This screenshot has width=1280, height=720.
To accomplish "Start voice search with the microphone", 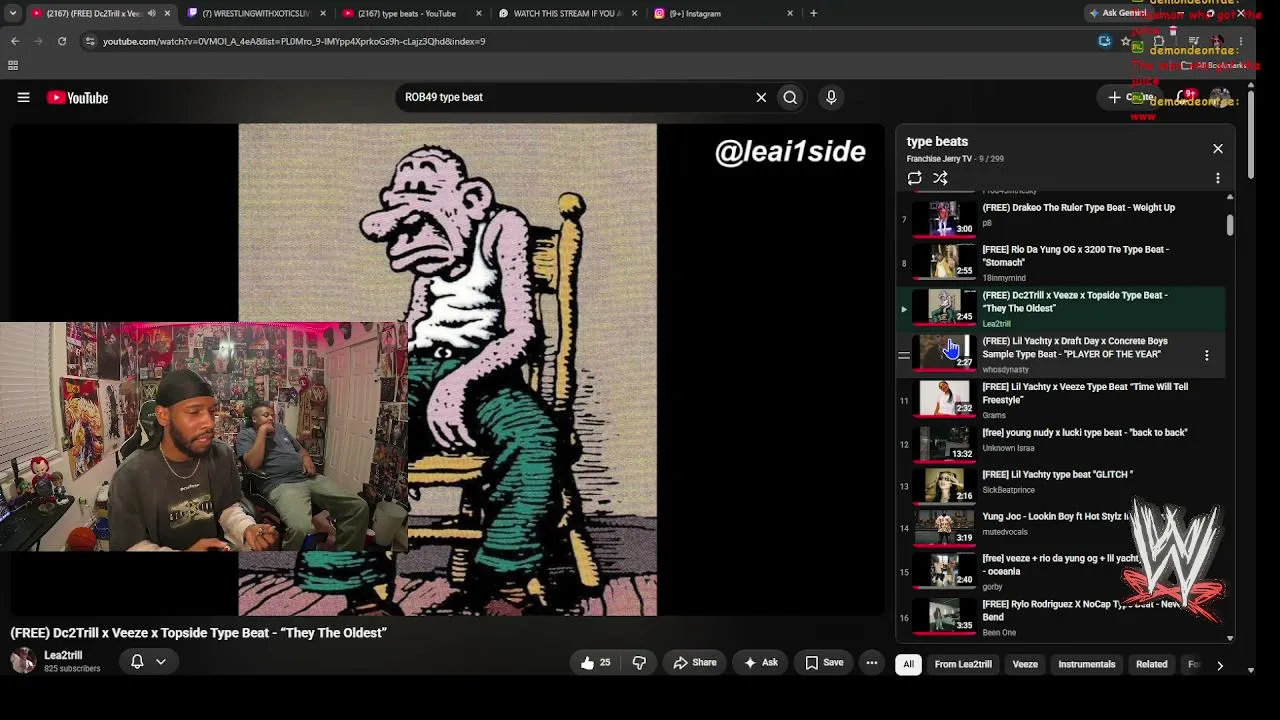I will coord(831,97).
